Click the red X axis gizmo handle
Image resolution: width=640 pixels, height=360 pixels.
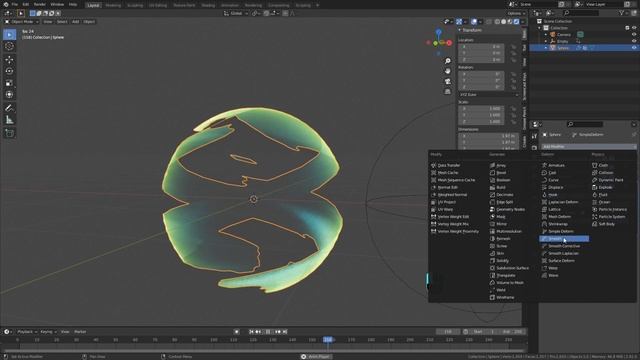[x=449, y=42]
